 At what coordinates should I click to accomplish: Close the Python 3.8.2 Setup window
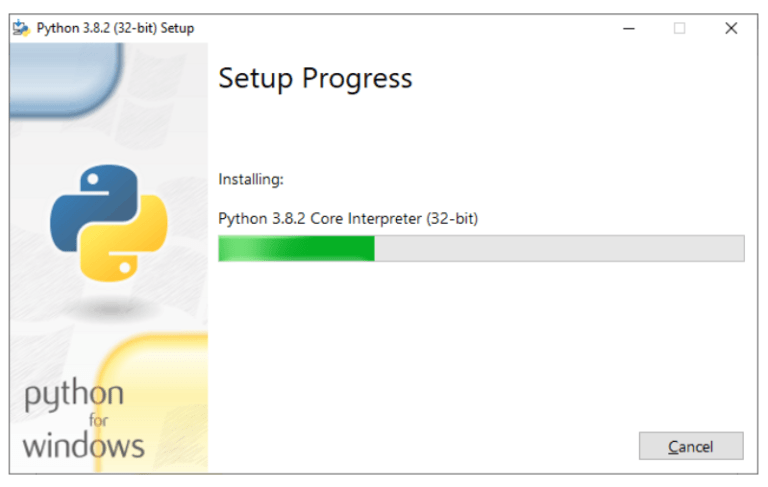point(731,28)
